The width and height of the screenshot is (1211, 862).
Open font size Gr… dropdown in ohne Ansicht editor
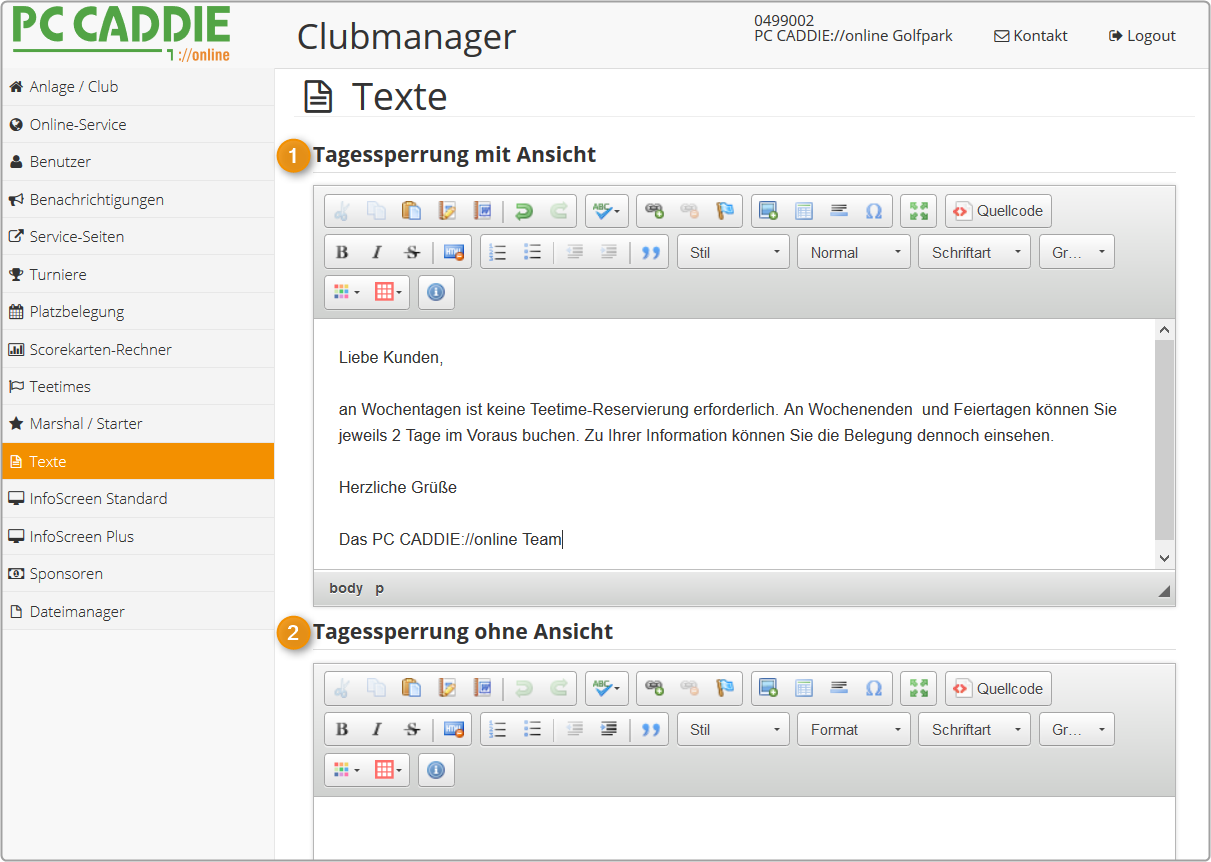(1077, 729)
